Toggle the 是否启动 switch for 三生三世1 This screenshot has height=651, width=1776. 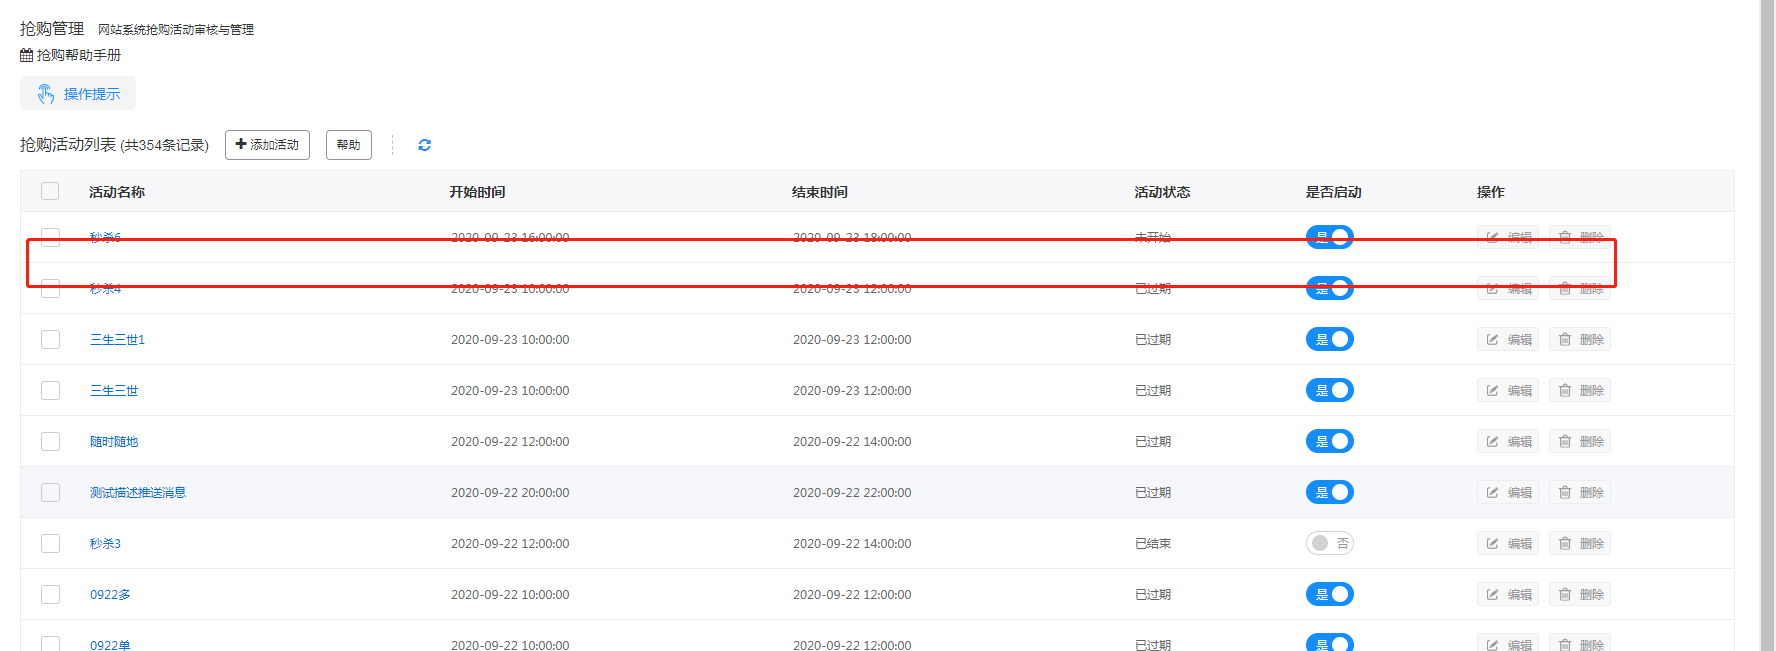(x=1329, y=339)
